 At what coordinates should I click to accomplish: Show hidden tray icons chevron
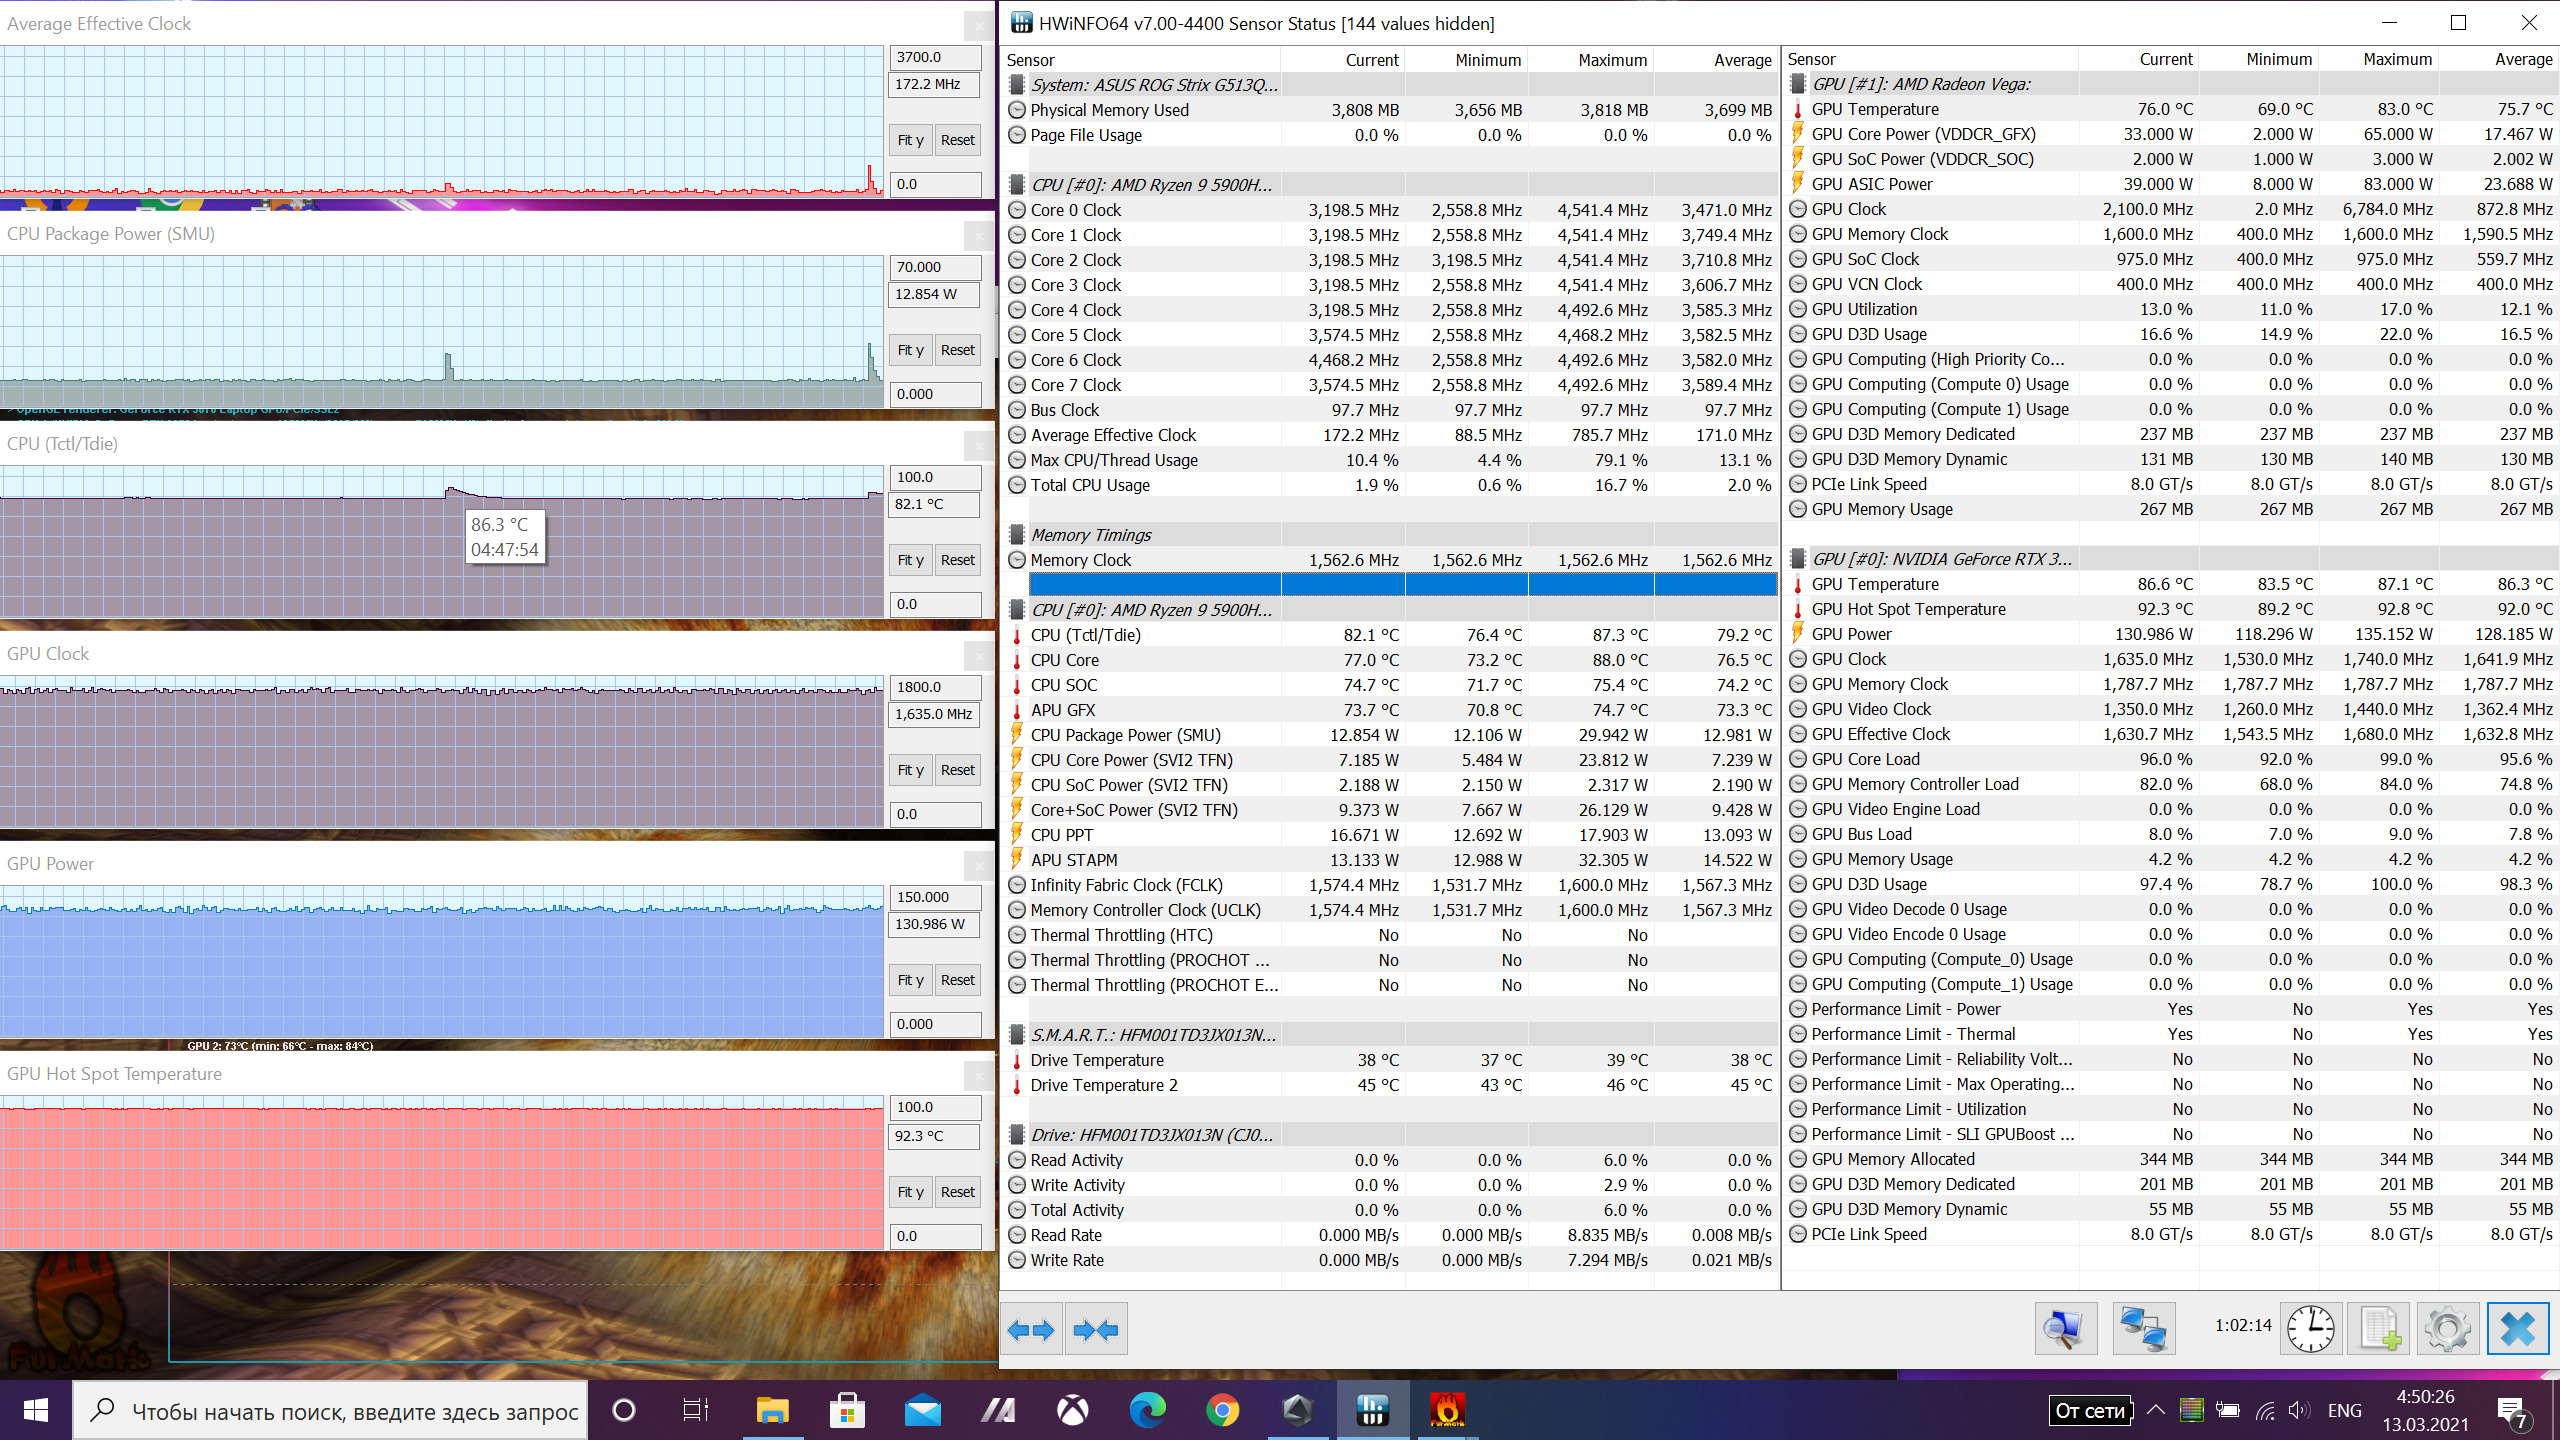[2156, 1411]
